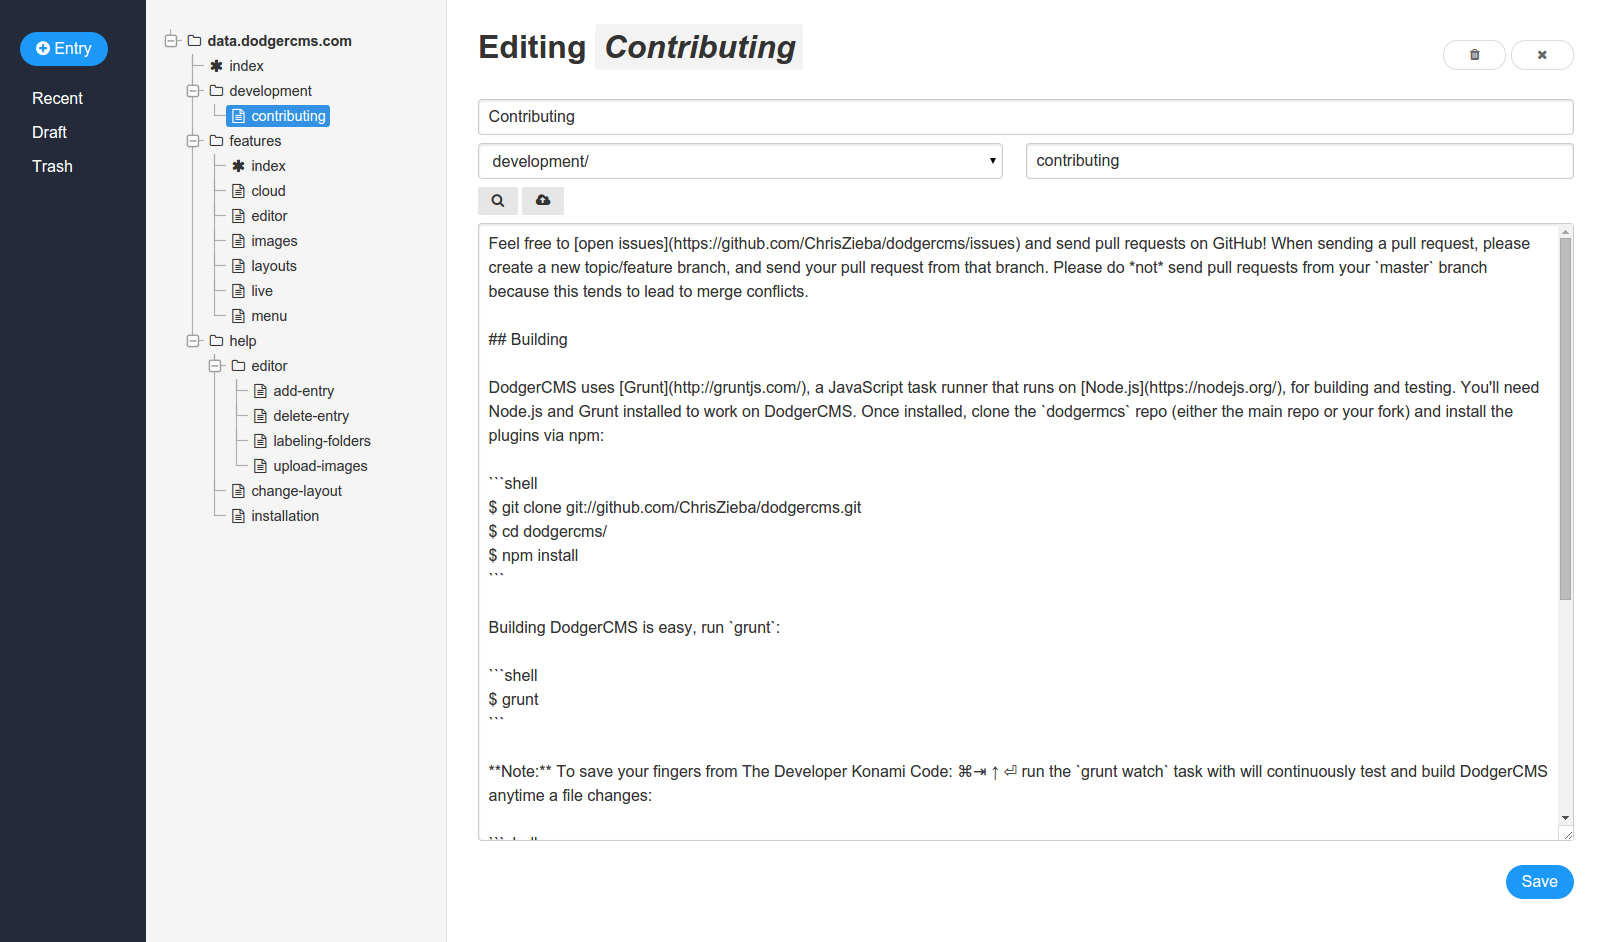
Task: Select the contributing tree entry
Action: click(278, 116)
